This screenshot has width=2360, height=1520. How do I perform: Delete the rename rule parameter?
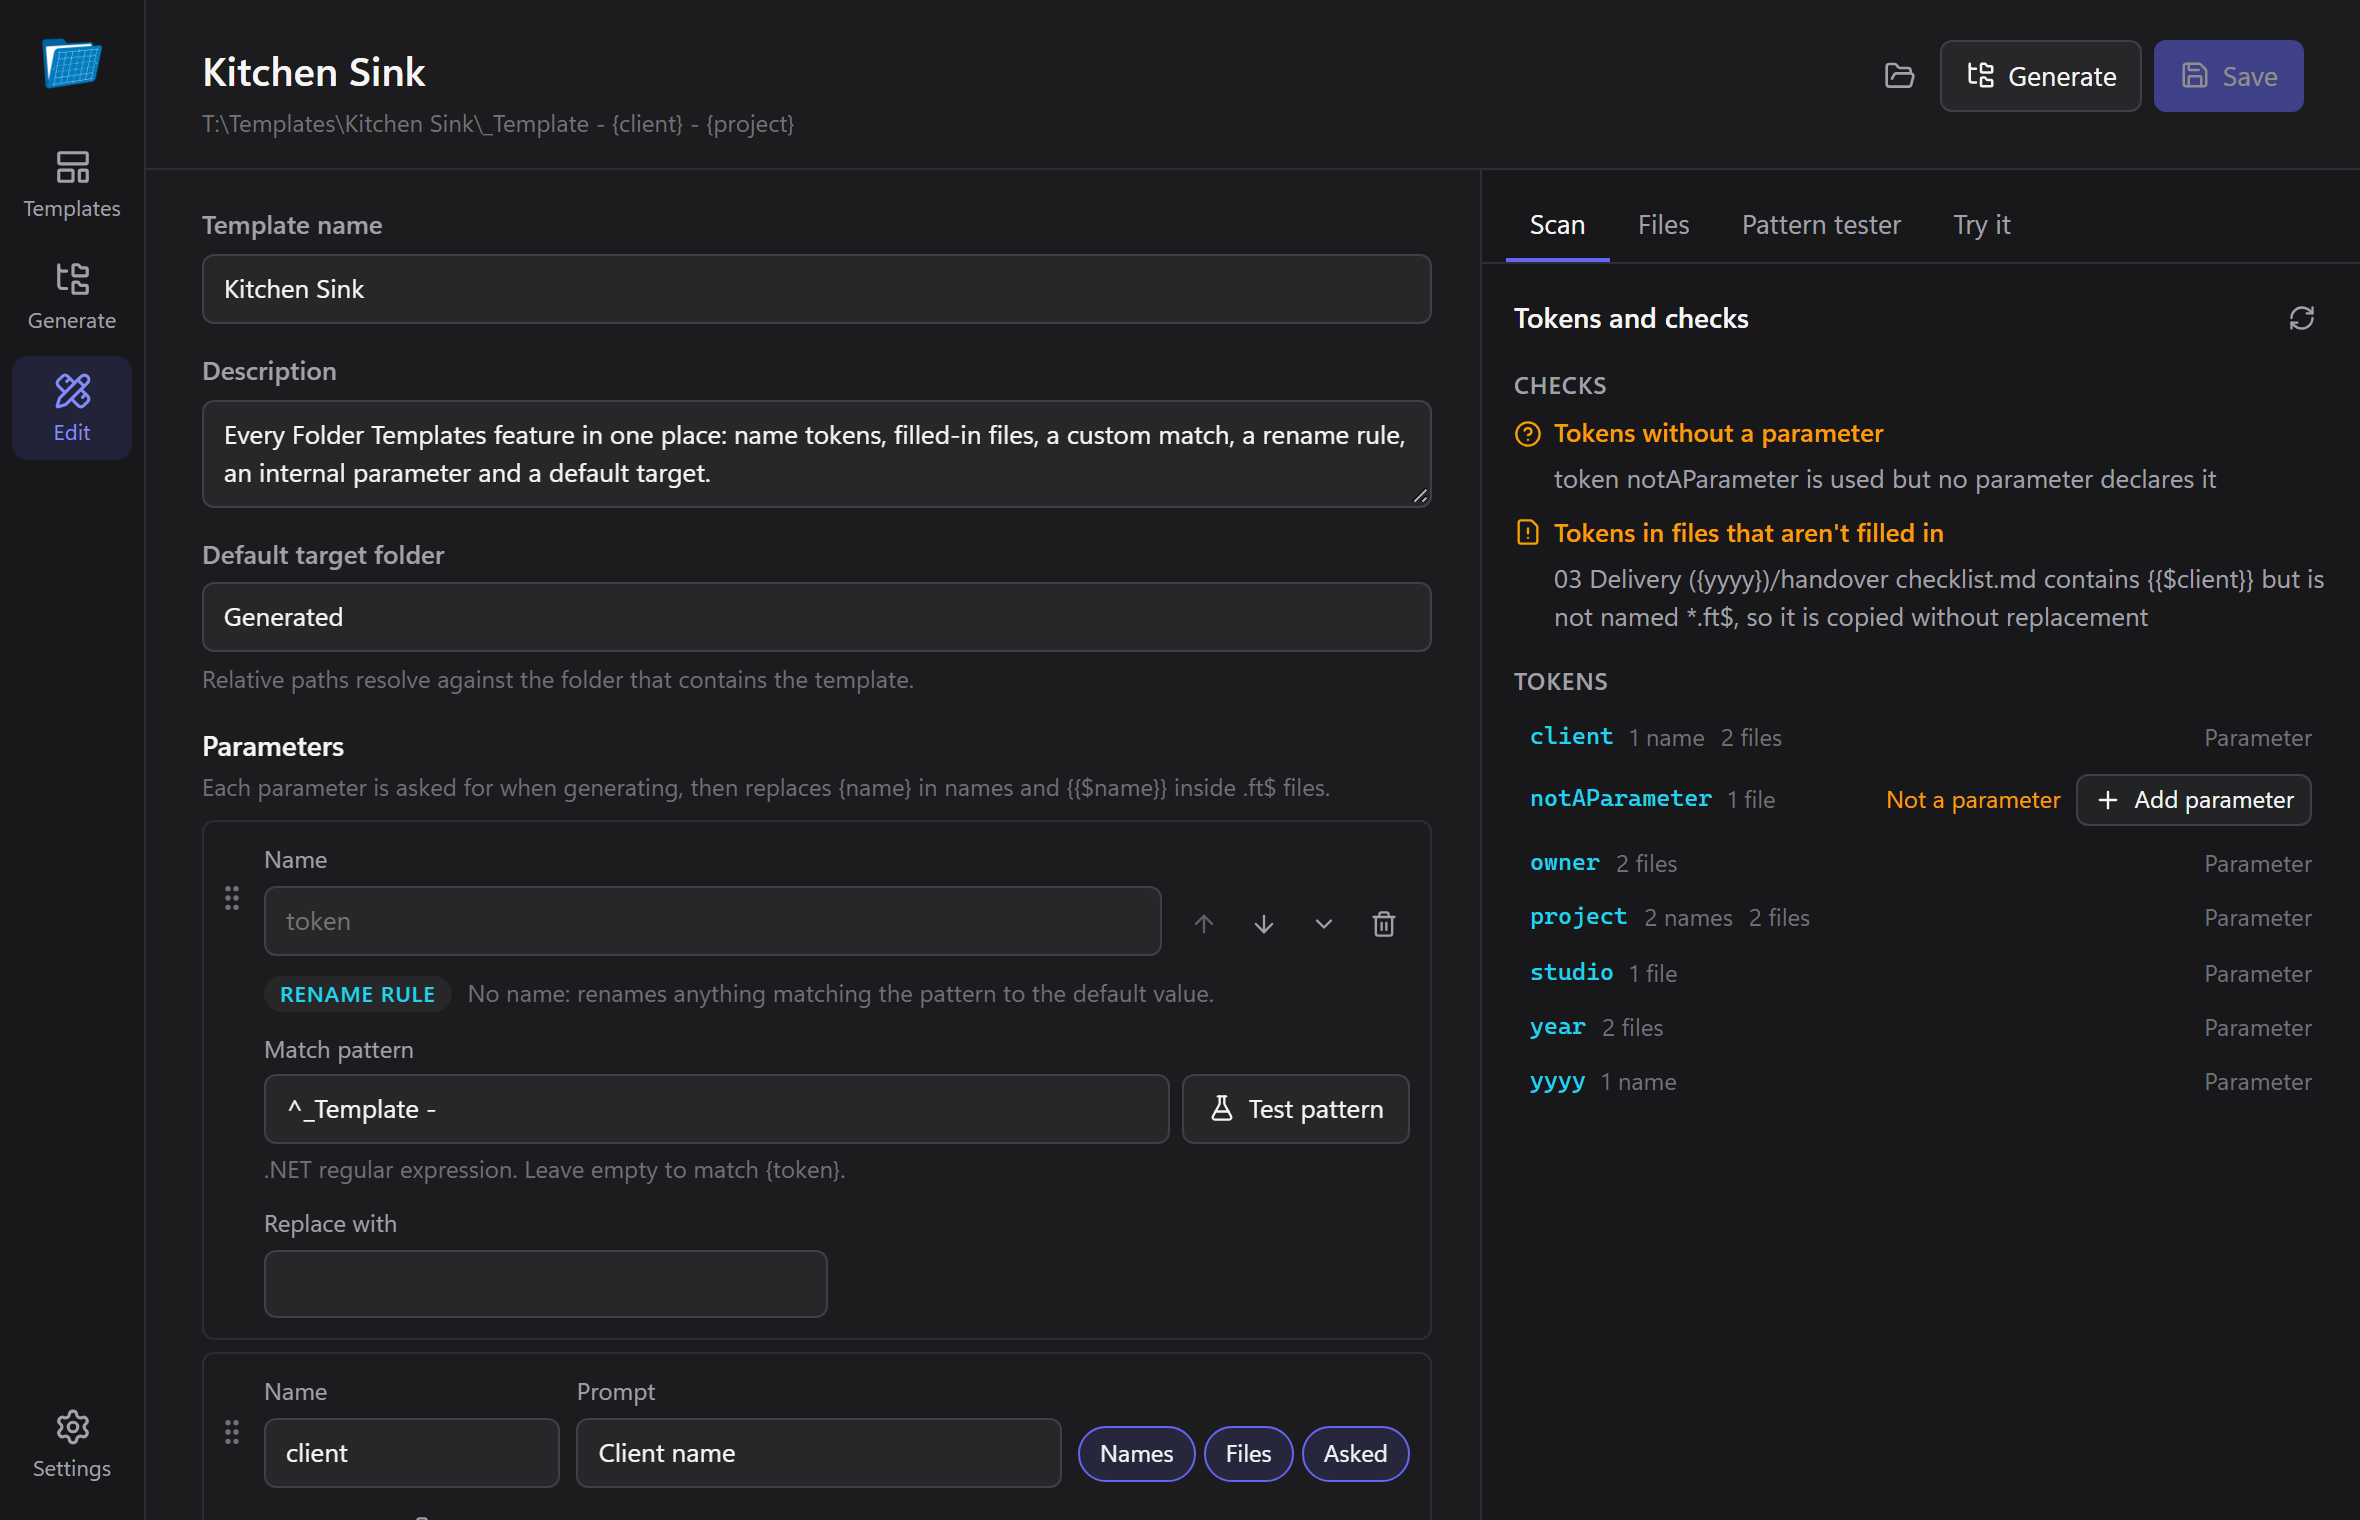(1384, 924)
